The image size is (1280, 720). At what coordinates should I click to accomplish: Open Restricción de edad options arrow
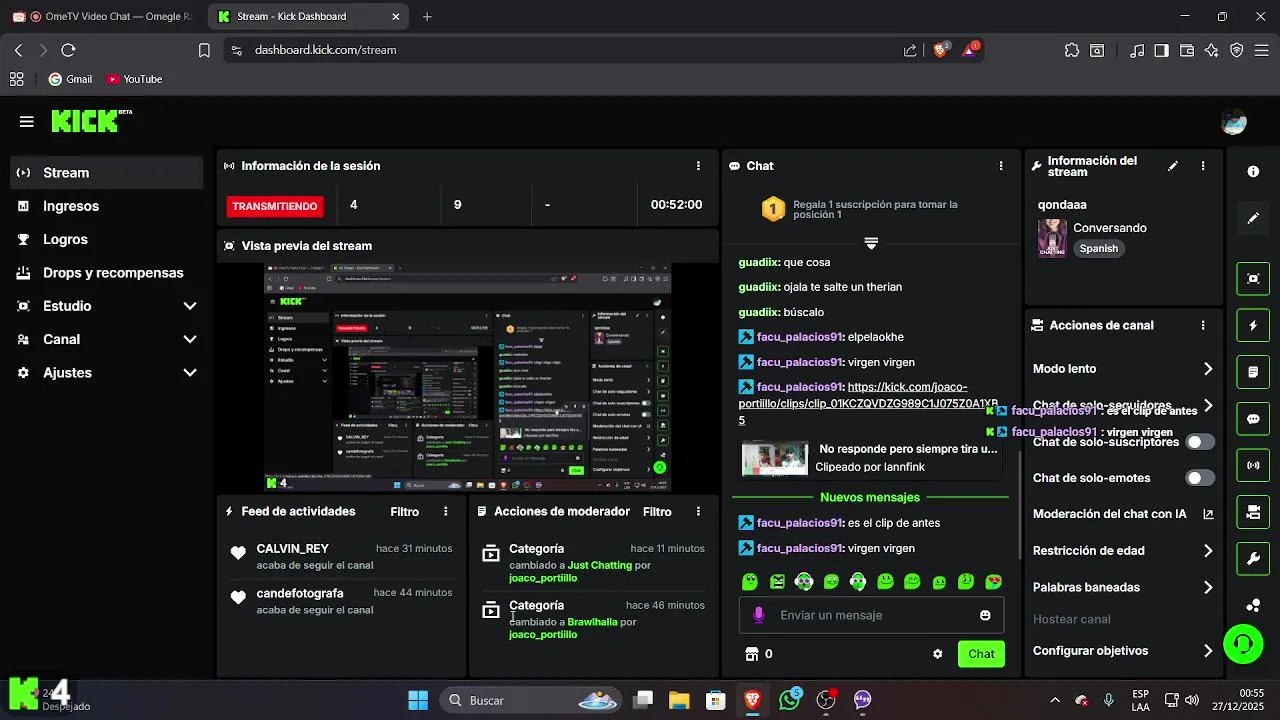point(1208,551)
